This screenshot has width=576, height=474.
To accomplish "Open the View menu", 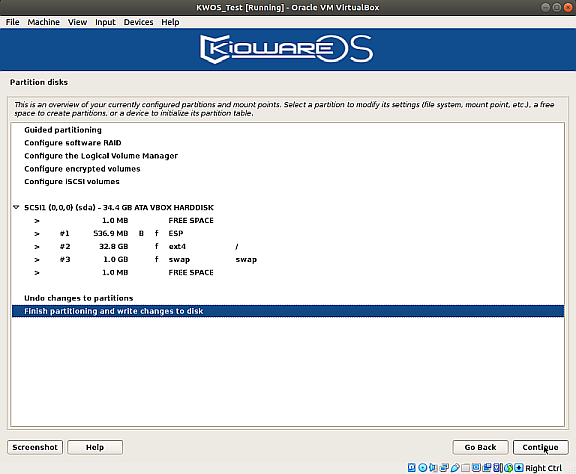I will pos(77,22).
